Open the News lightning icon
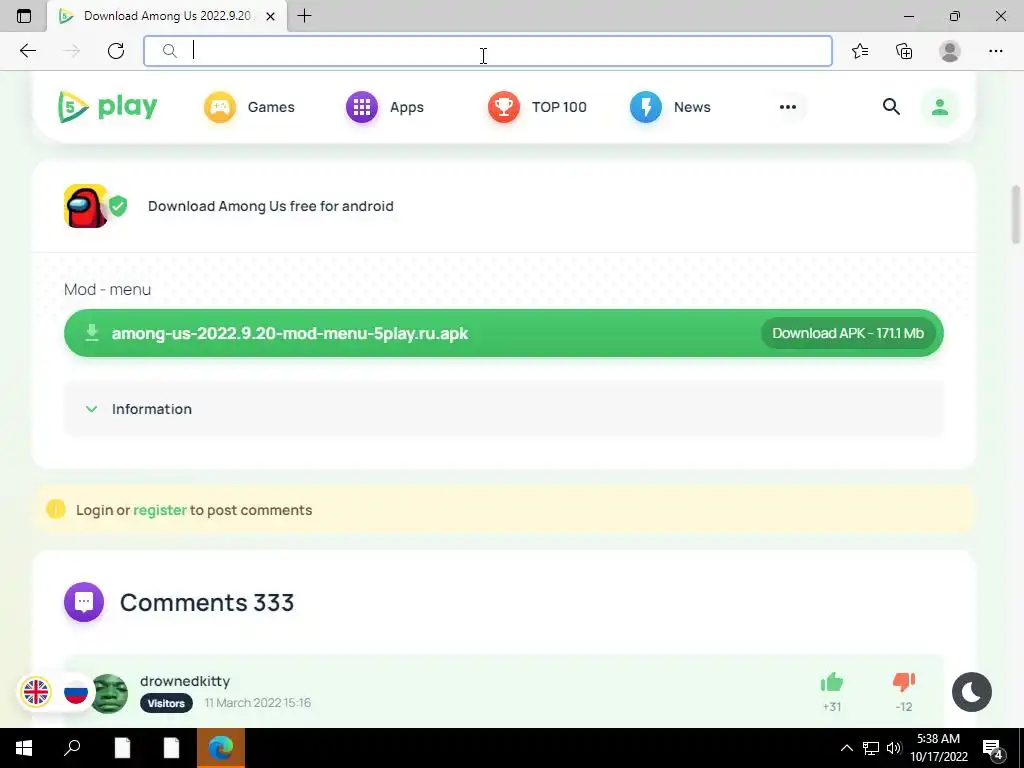Image resolution: width=1024 pixels, height=768 pixels. [646, 107]
